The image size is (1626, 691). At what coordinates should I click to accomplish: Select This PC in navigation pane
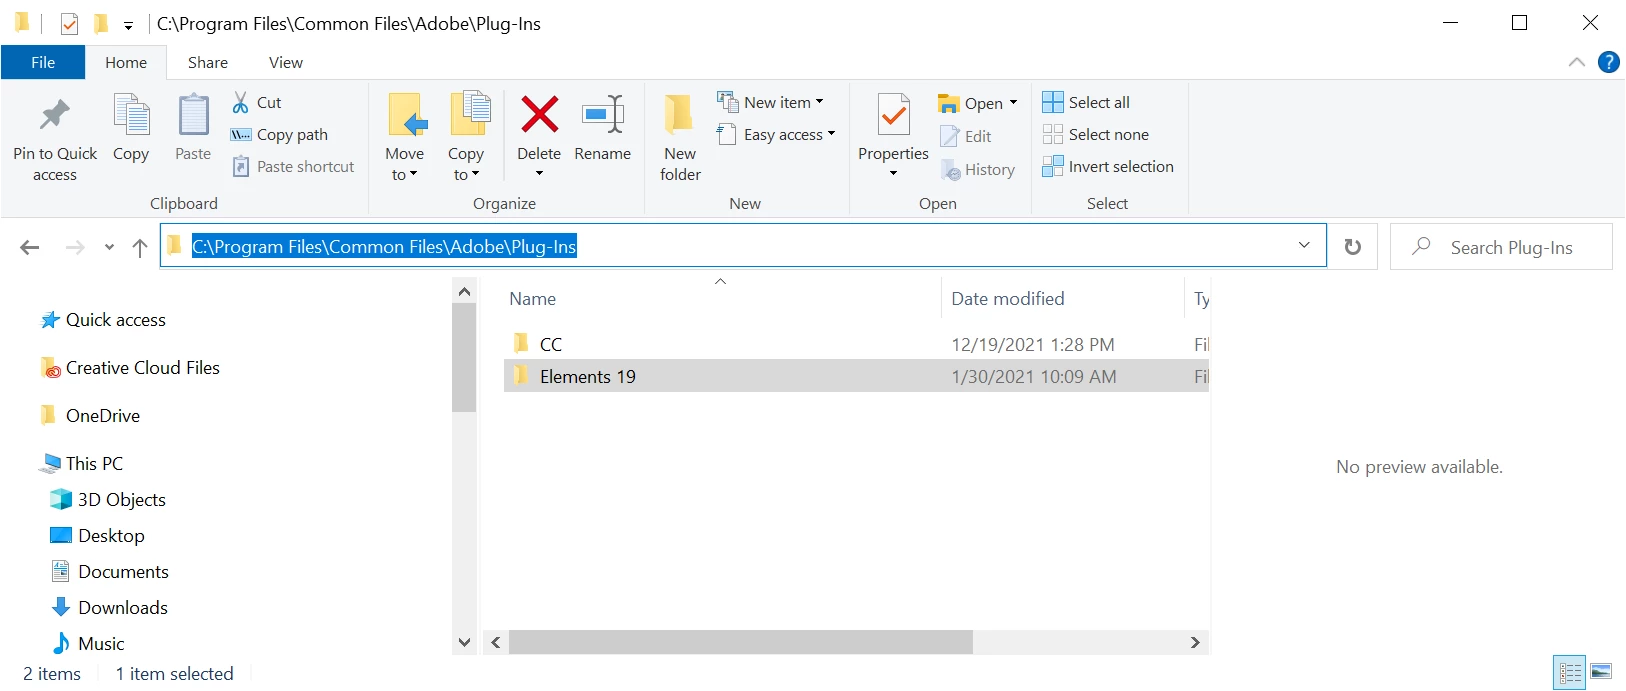[81, 464]
